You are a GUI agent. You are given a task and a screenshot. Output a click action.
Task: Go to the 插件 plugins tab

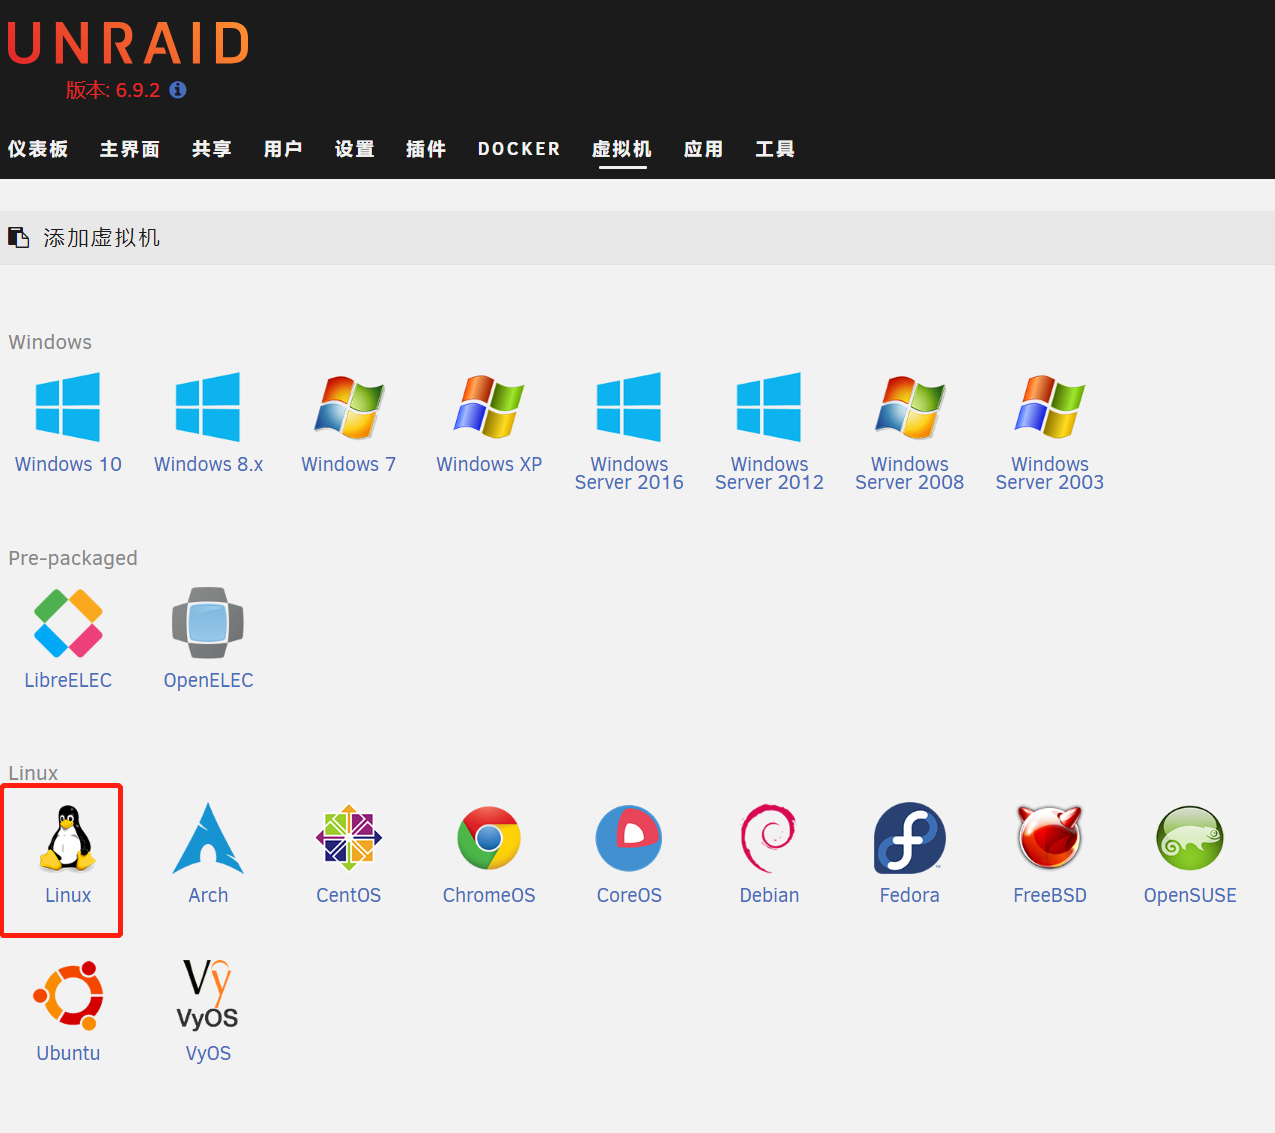point(426,149)
